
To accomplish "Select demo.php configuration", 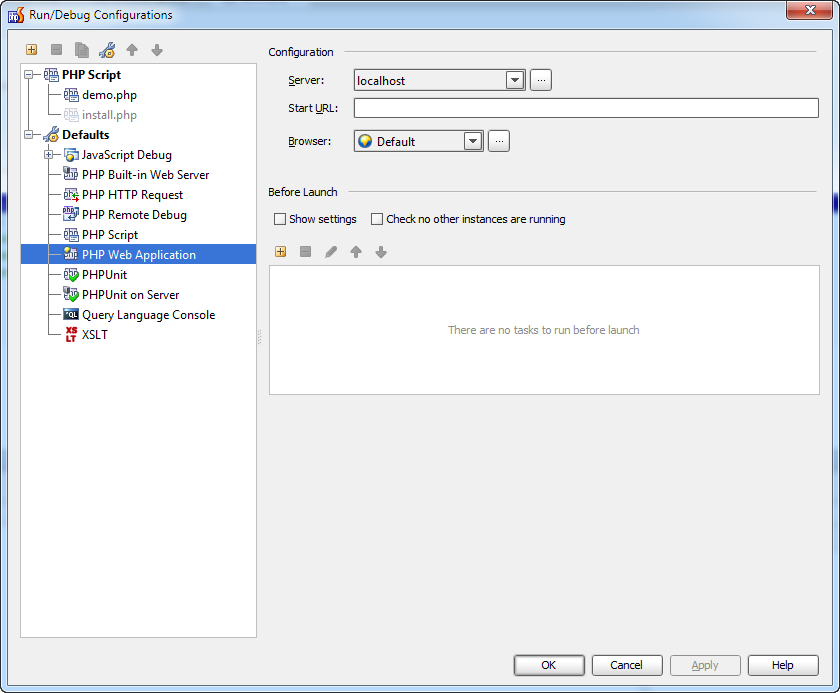I will (x=109, y=95).
